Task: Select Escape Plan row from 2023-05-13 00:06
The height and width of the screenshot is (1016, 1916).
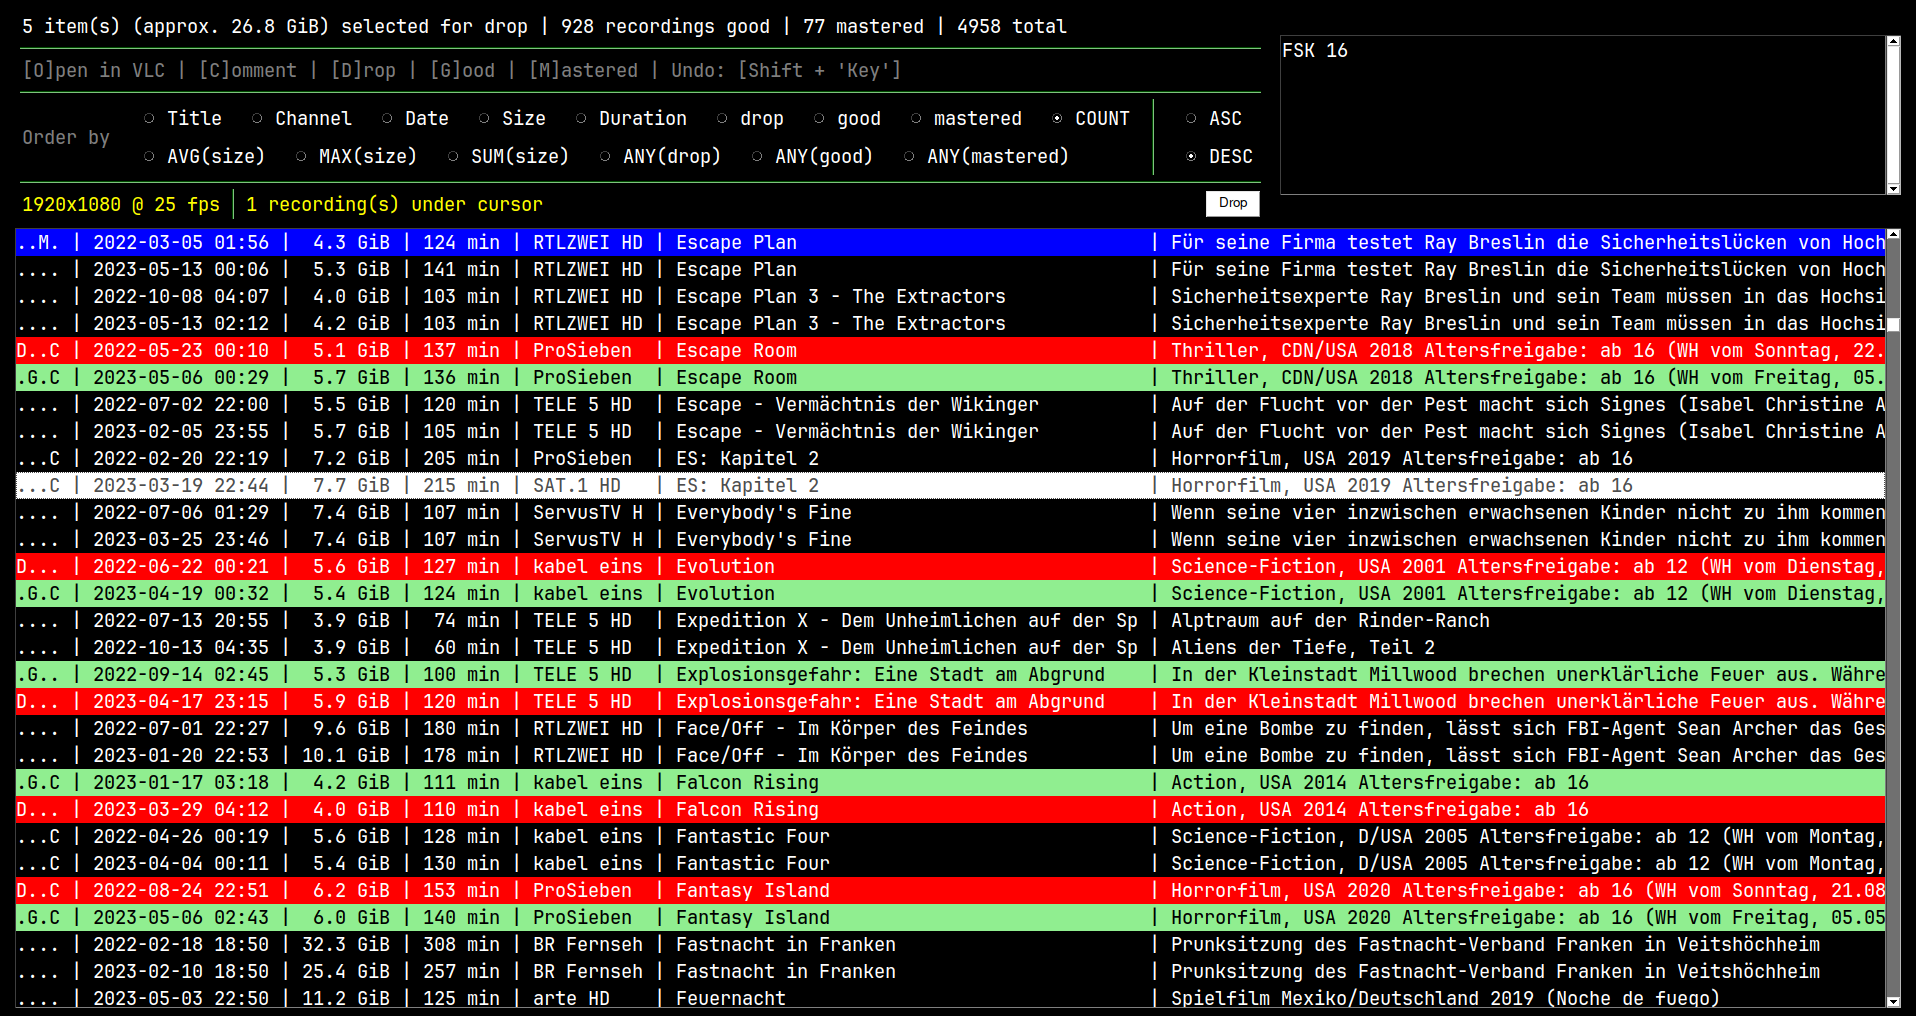Action: (950, 269)
